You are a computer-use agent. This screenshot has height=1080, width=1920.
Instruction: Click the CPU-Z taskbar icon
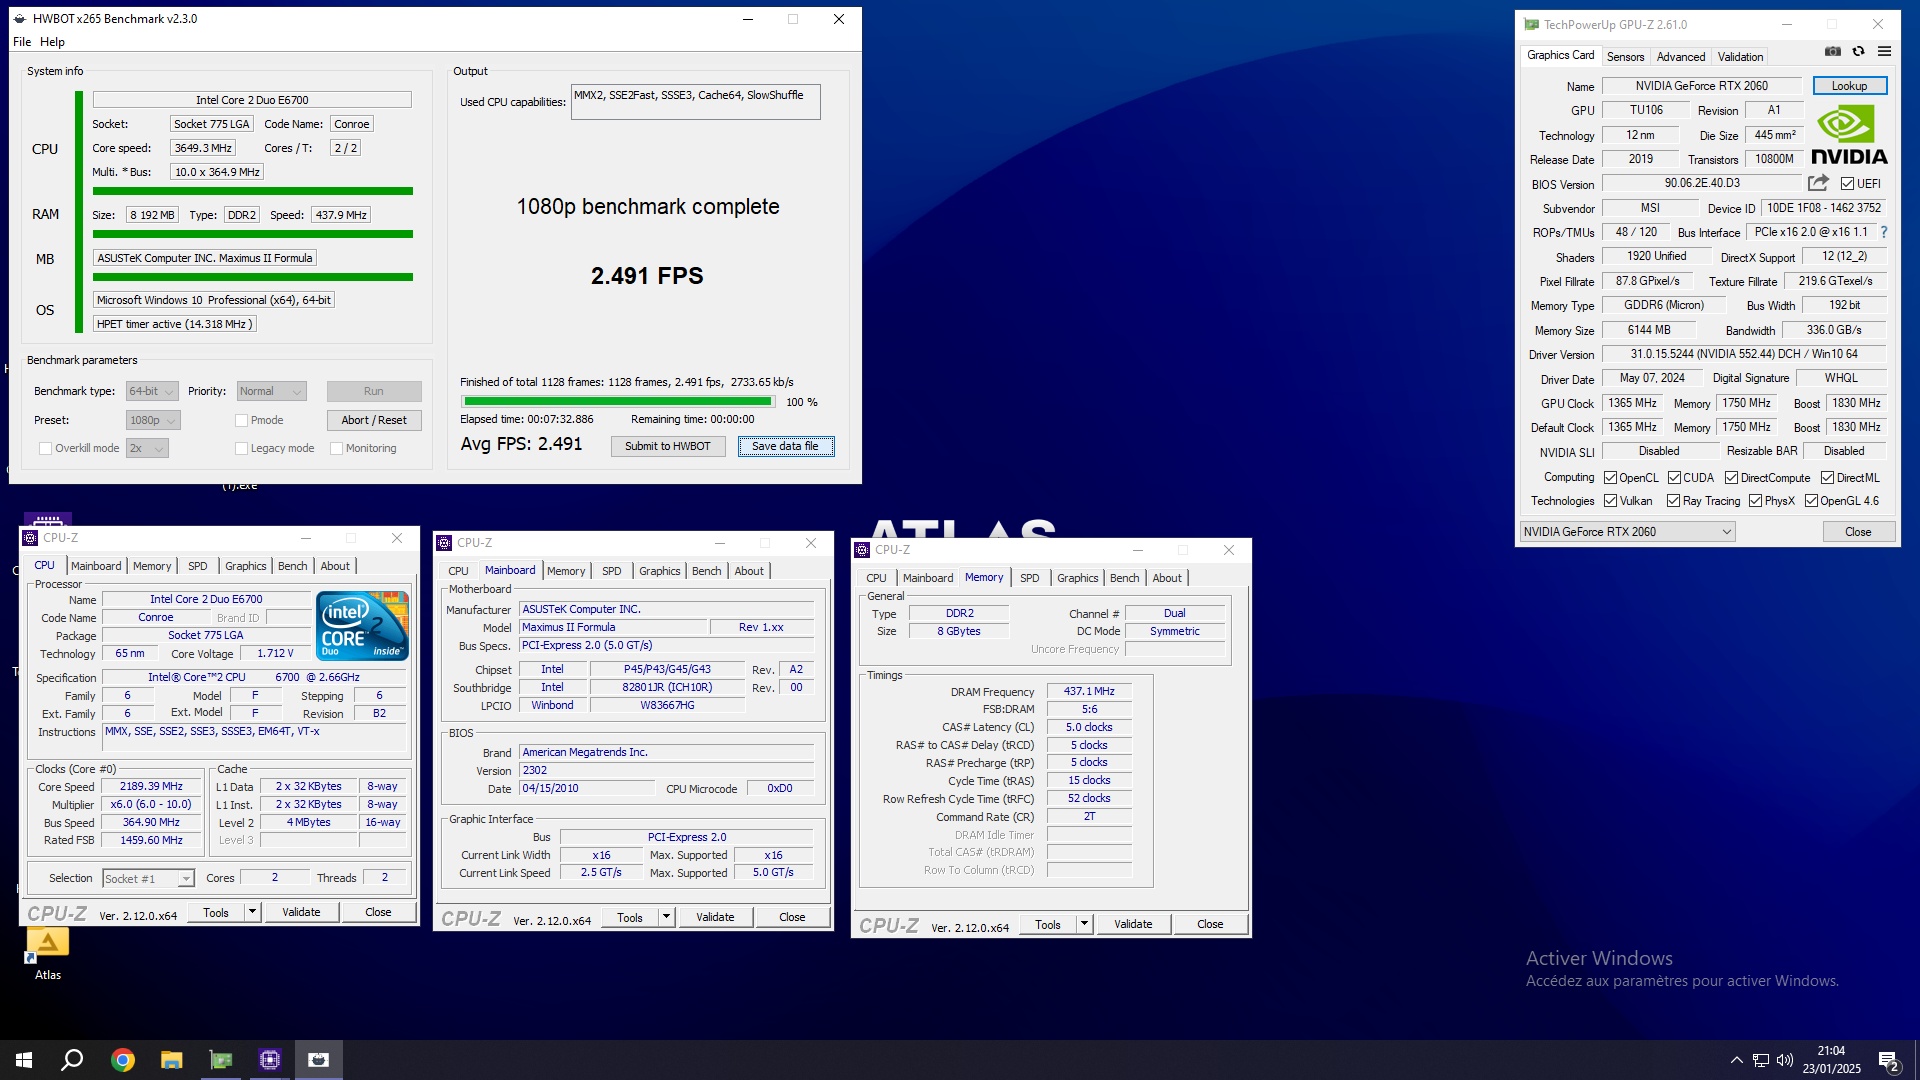pyautogui.click(x=270, y=1060)
